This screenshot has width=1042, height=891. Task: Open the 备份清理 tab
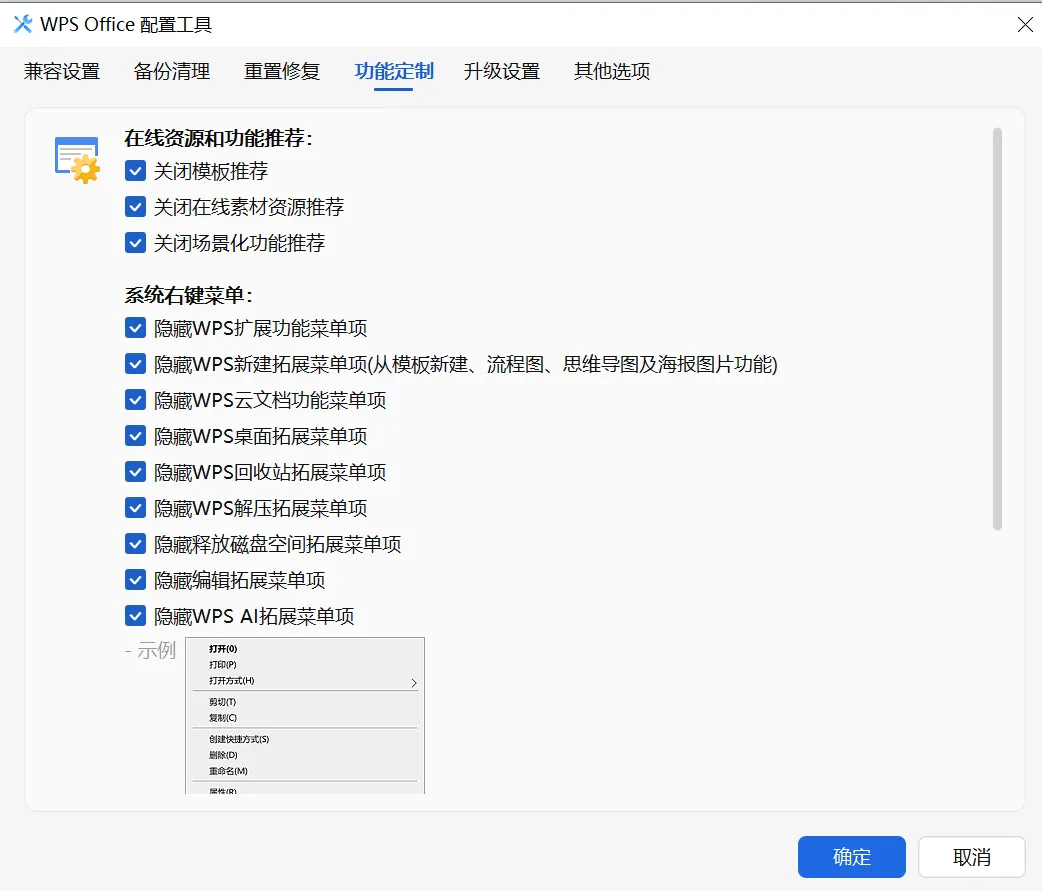(172, 71)
